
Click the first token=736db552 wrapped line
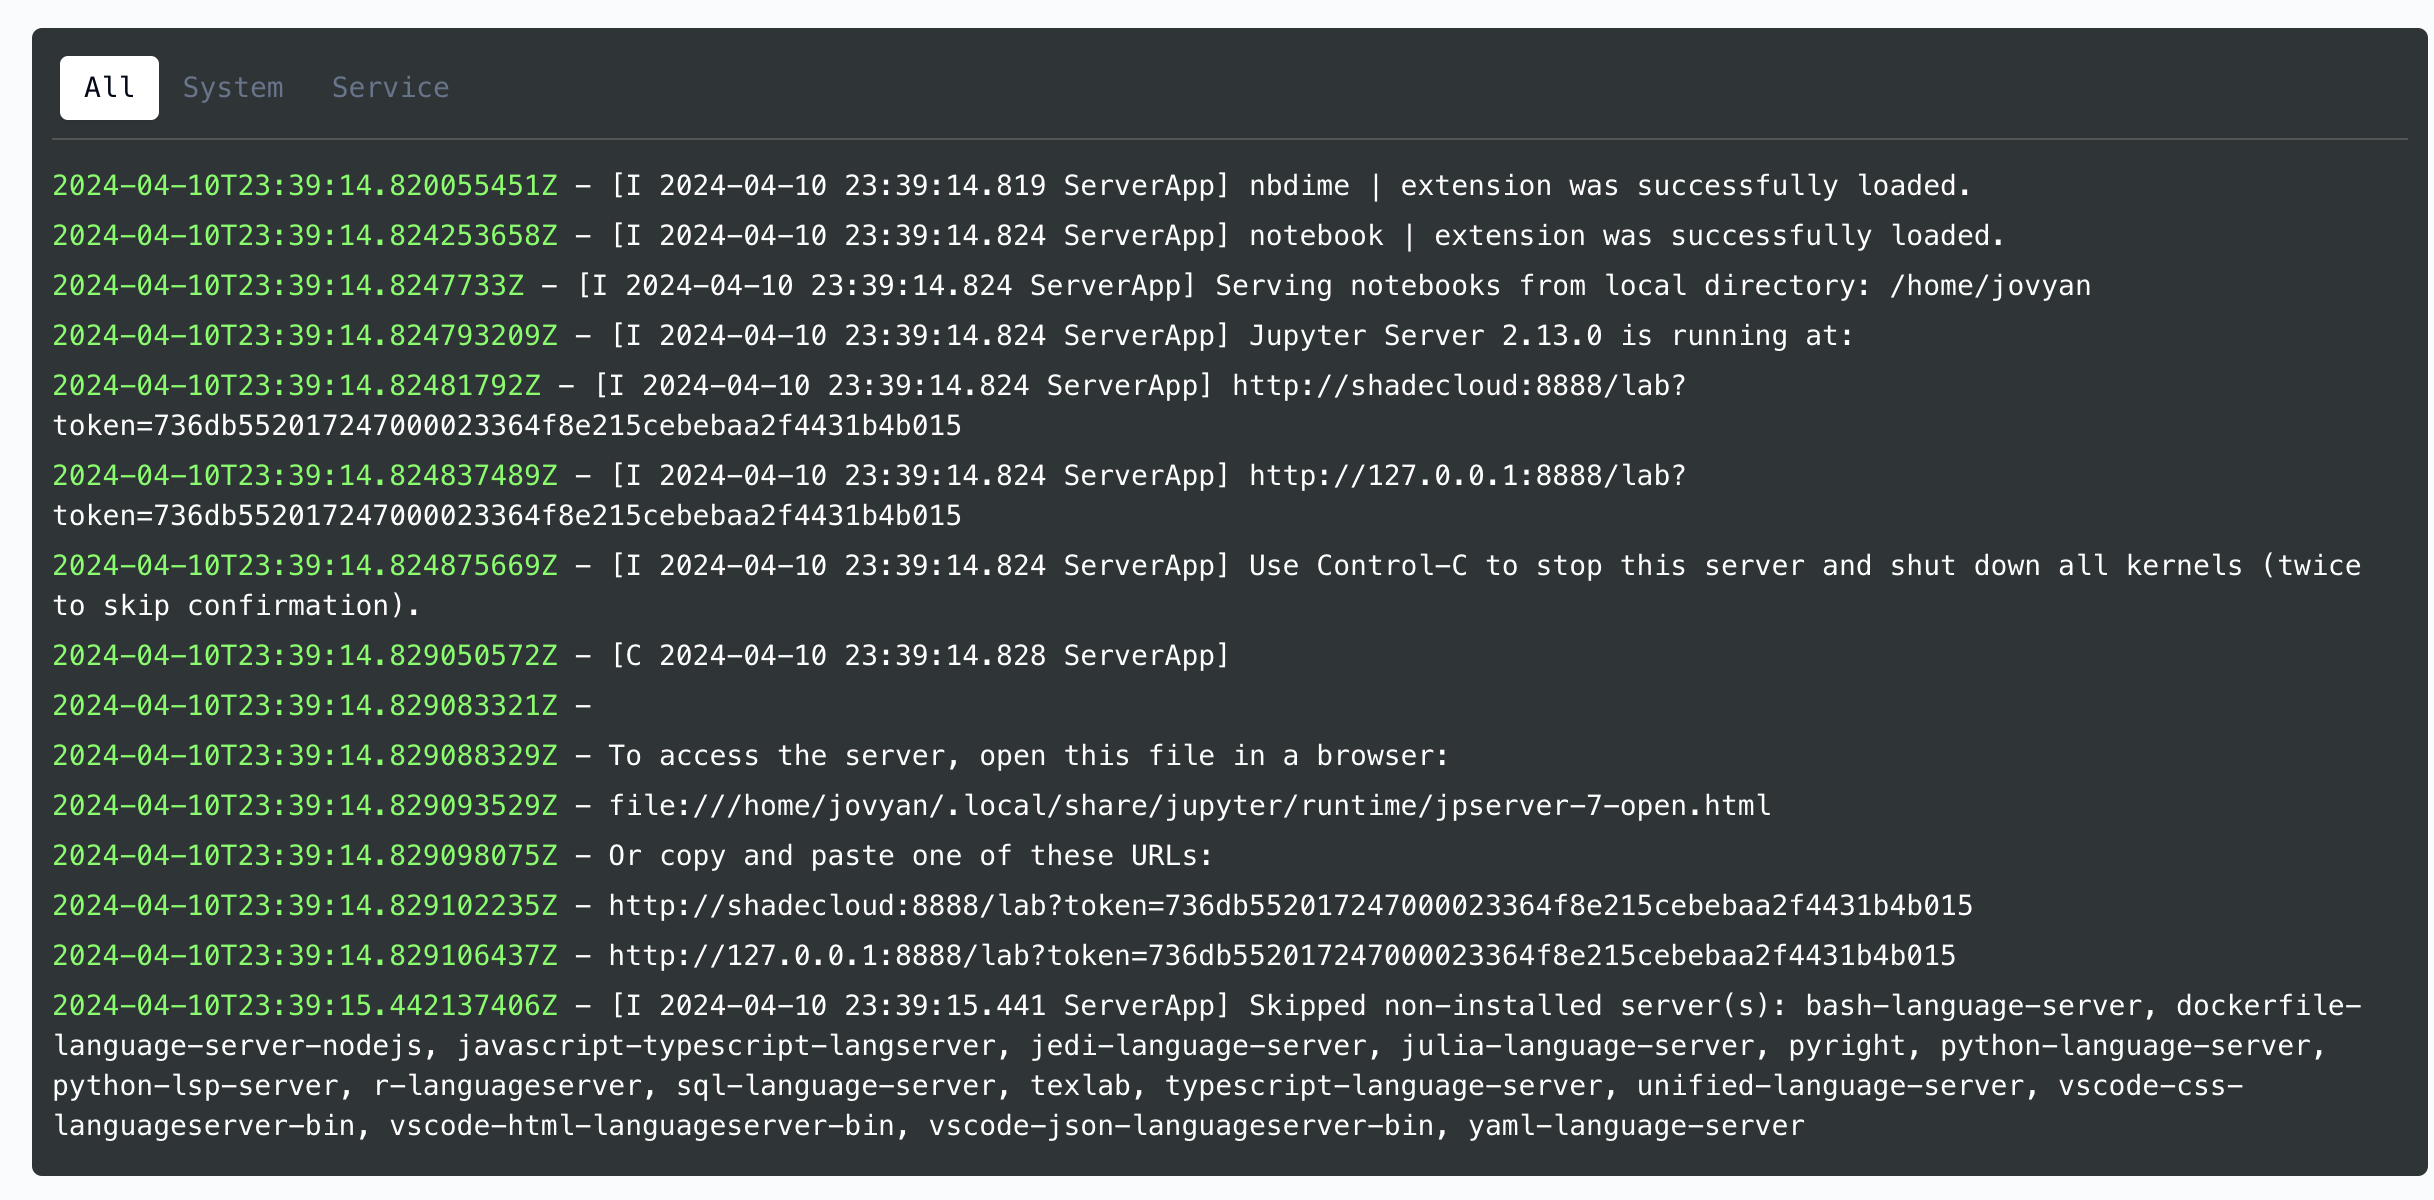(506, 426)
